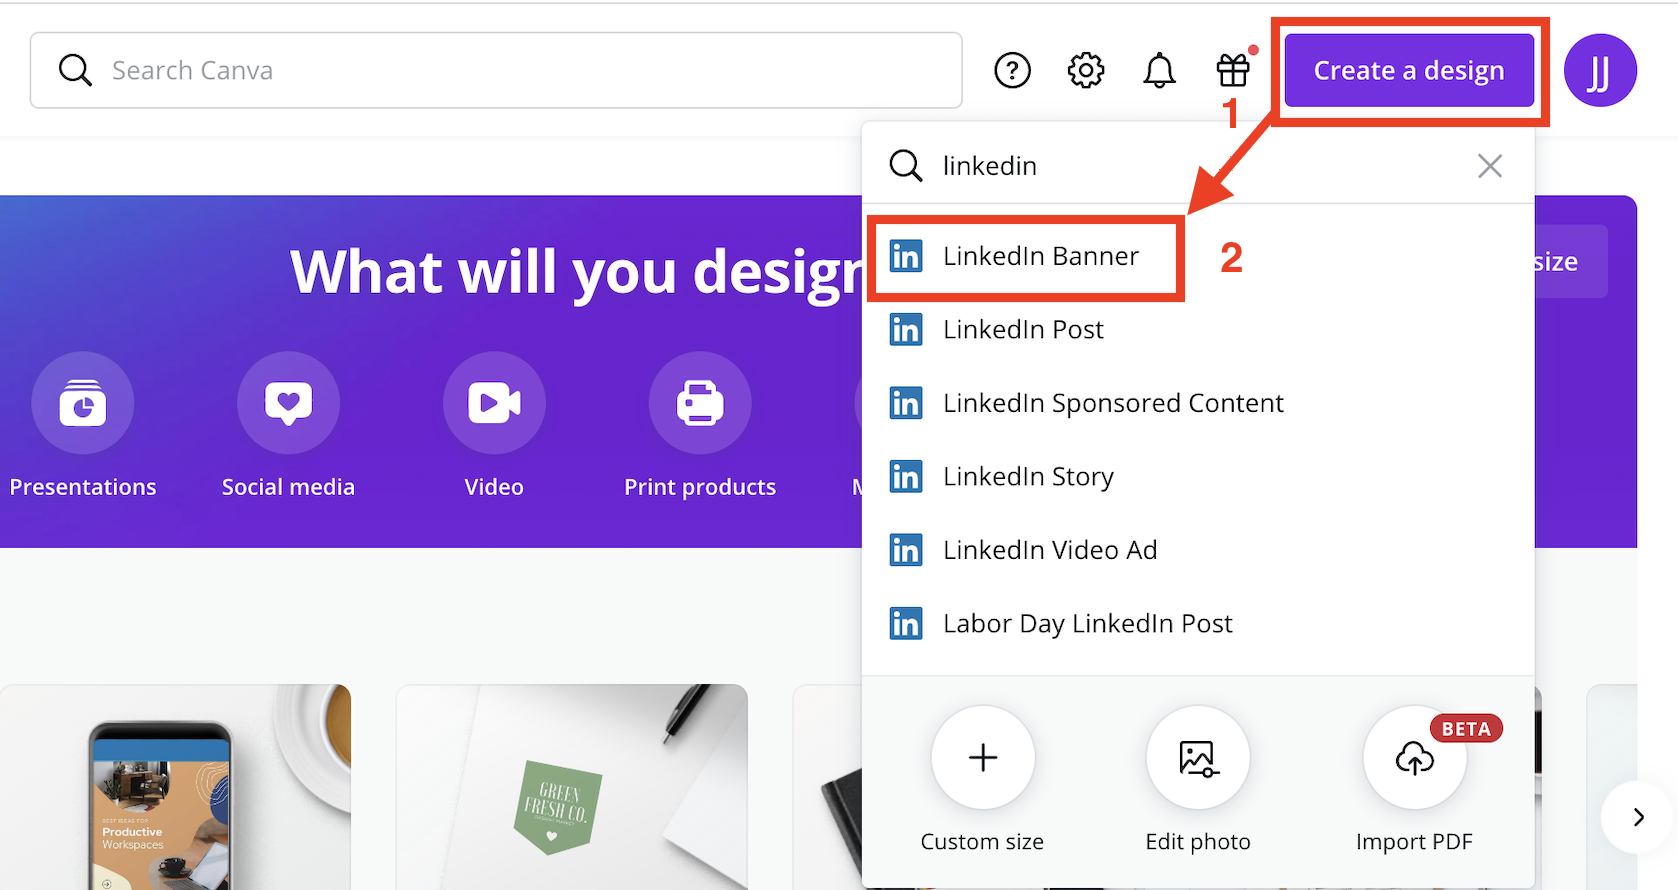Viewport: 1678px width, 890px height.
Task: Open the Productive Workspaces phone template thumbnail
Action: pos(175,787)
